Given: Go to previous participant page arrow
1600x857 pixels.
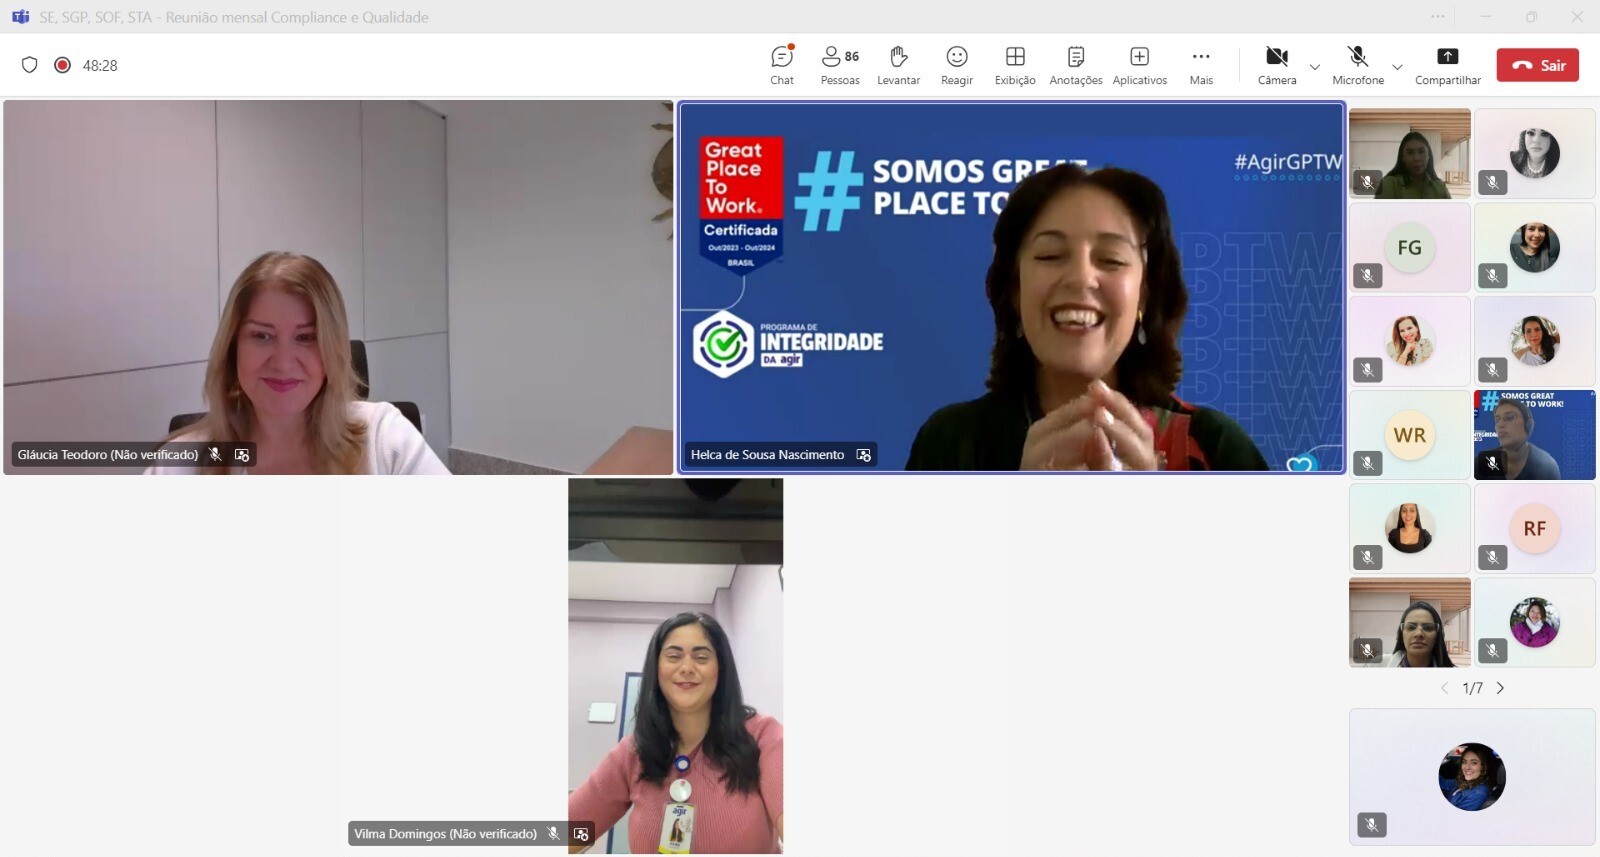Looking at the screenshot, I should pyautogui.click(x=1444, y=688).
